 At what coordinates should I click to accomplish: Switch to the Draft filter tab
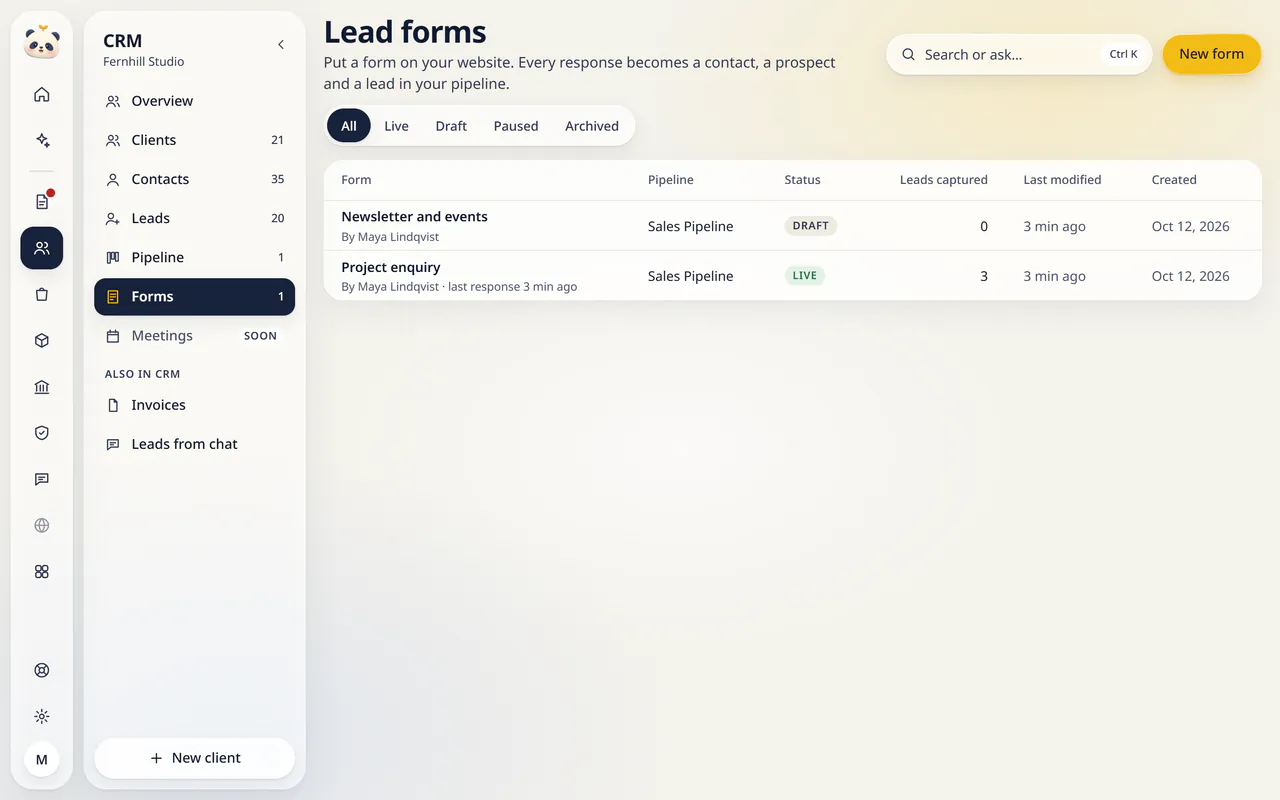coord(451,126)
